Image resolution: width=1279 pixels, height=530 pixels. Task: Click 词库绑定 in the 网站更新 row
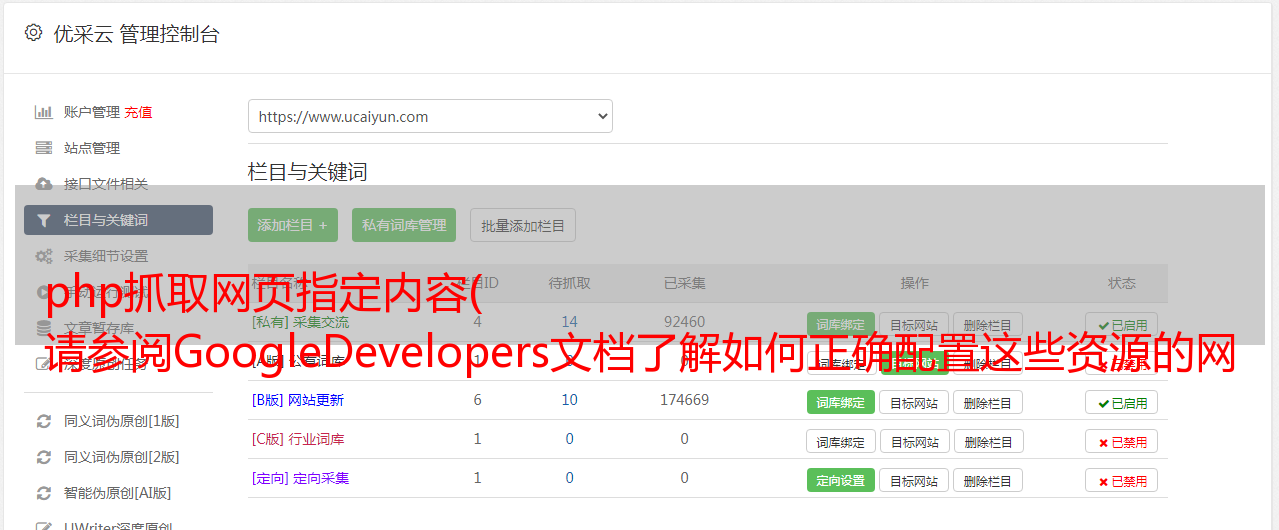[x=841, y=402]
